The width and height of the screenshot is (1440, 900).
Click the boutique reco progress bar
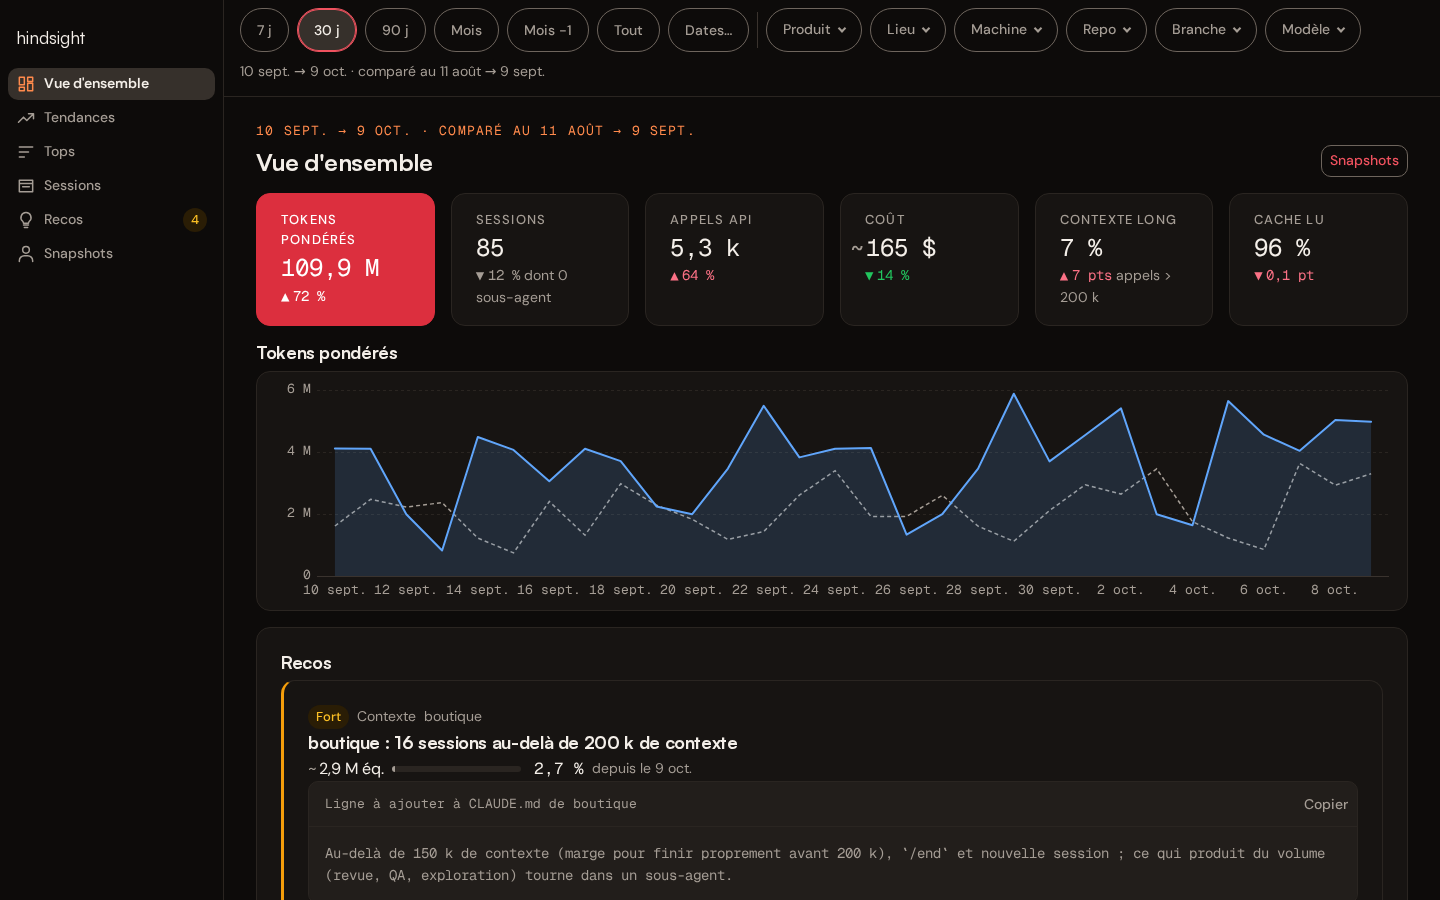coord(457,769)
